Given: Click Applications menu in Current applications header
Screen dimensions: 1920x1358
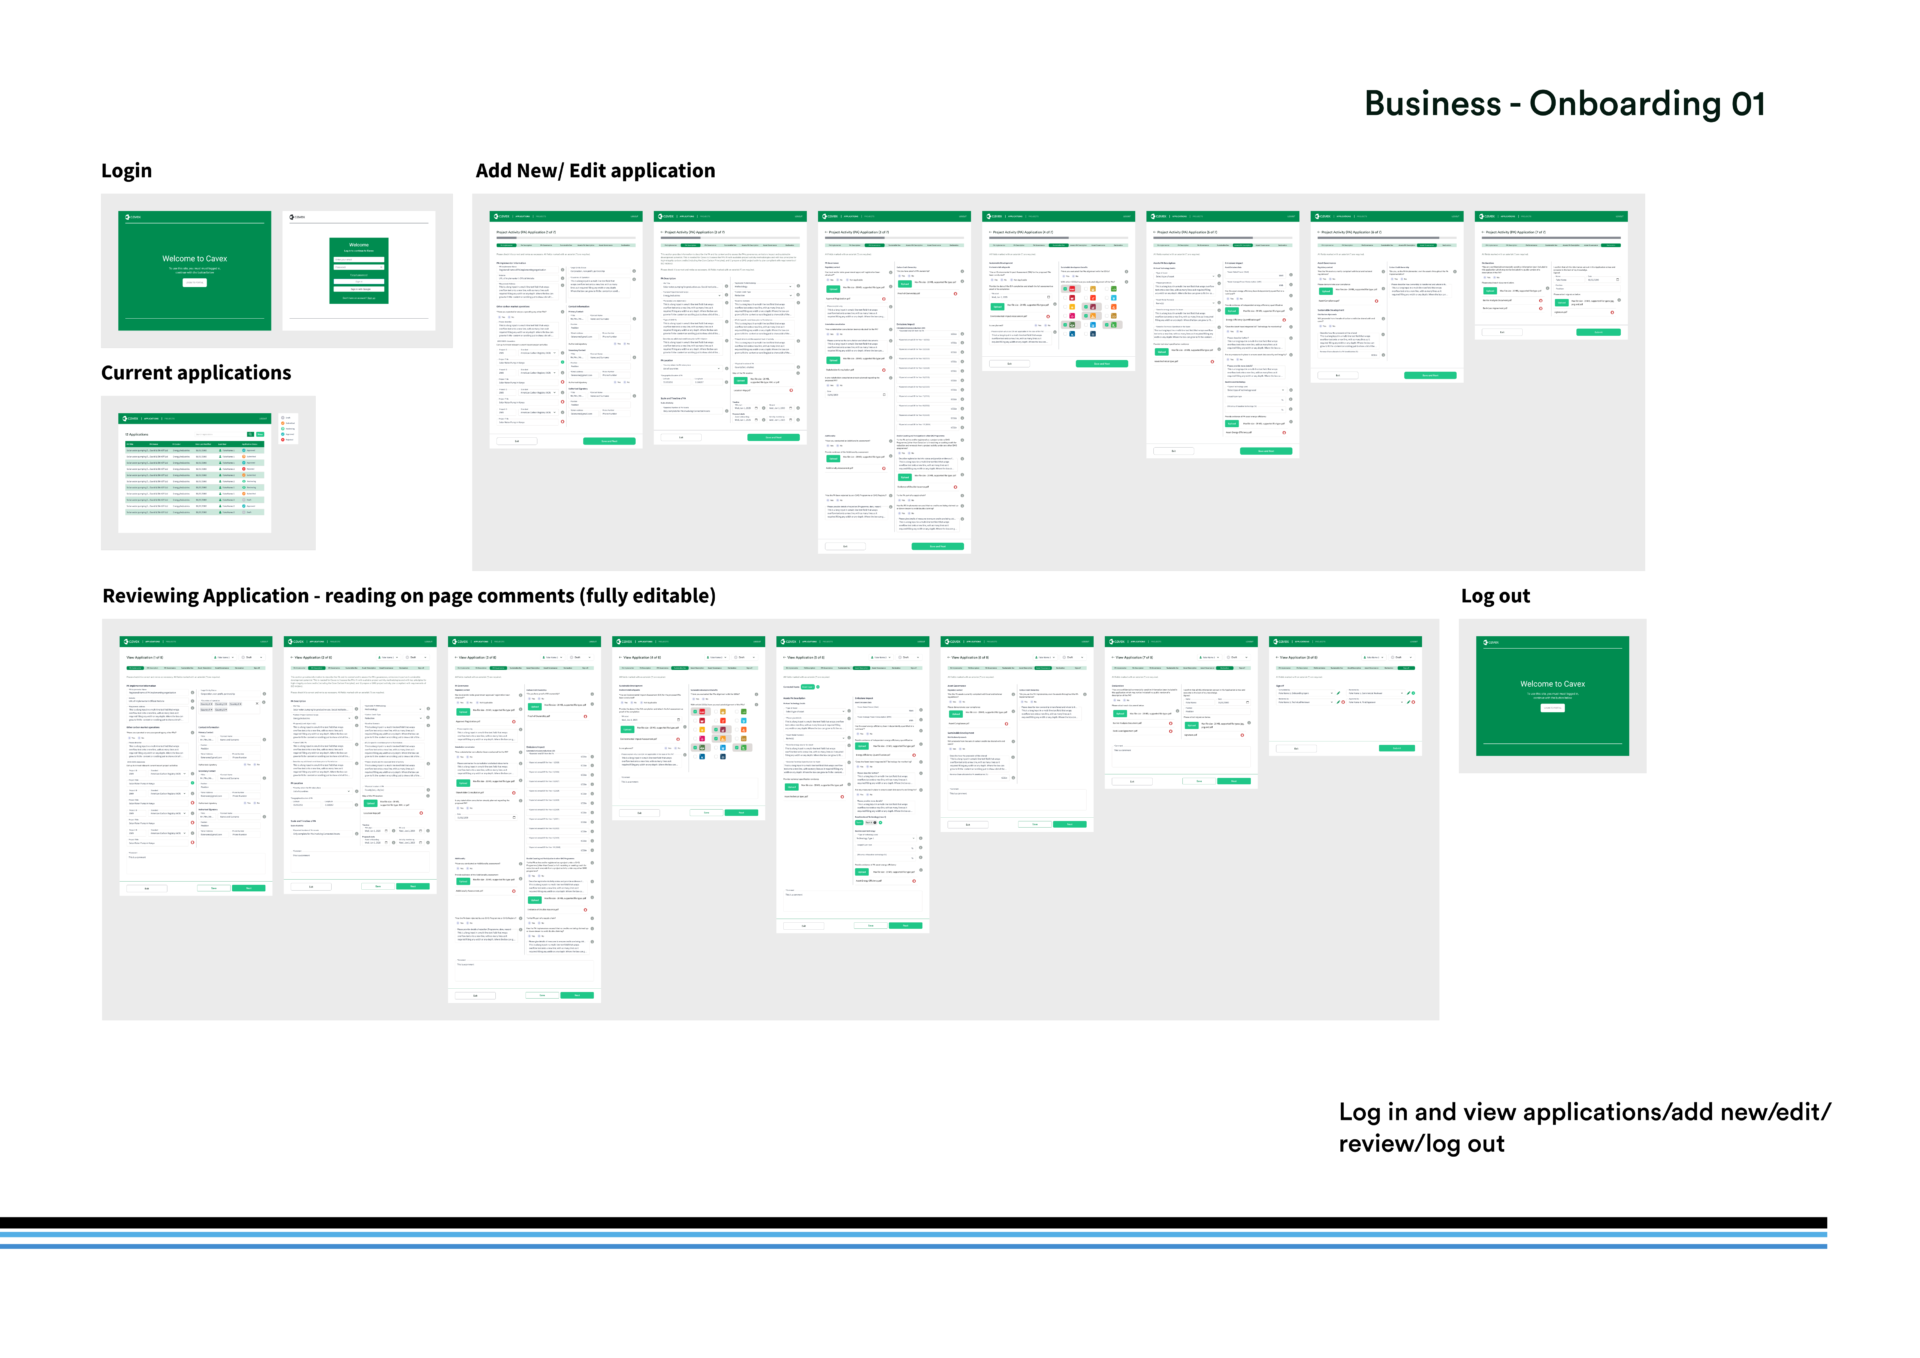Looking at the screenshot, I should tap(151, 419).
